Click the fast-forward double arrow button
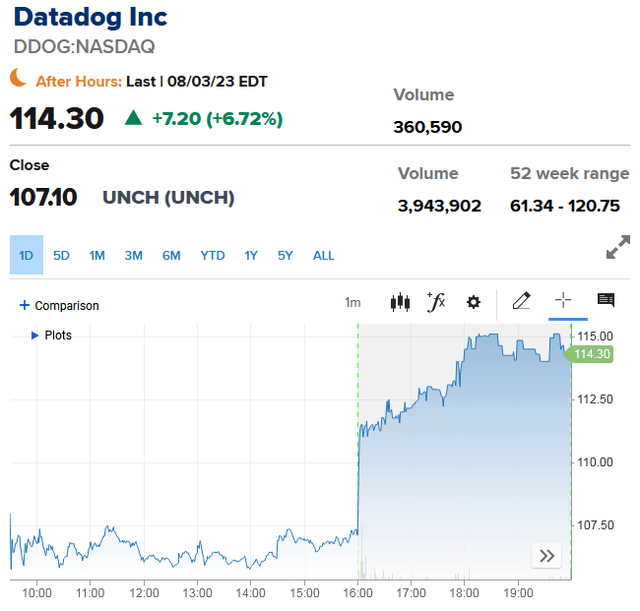The height and width of the screenshot is (611, 640). [546, 556]
